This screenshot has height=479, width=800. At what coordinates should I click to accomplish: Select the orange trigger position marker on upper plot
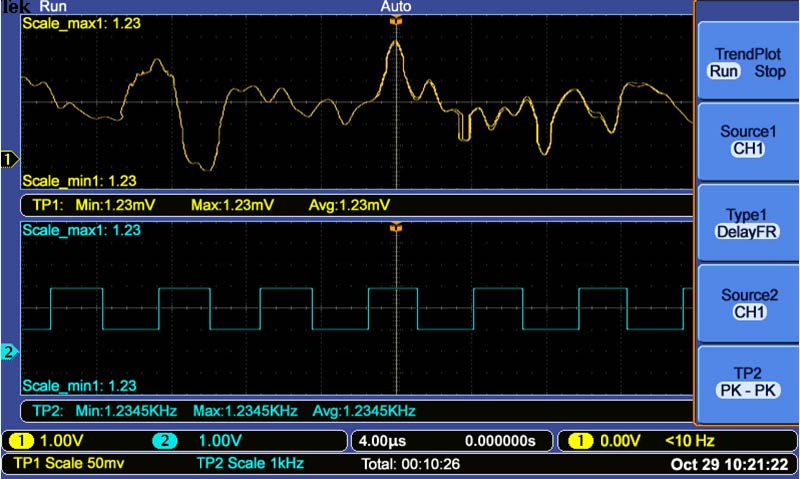397,21
